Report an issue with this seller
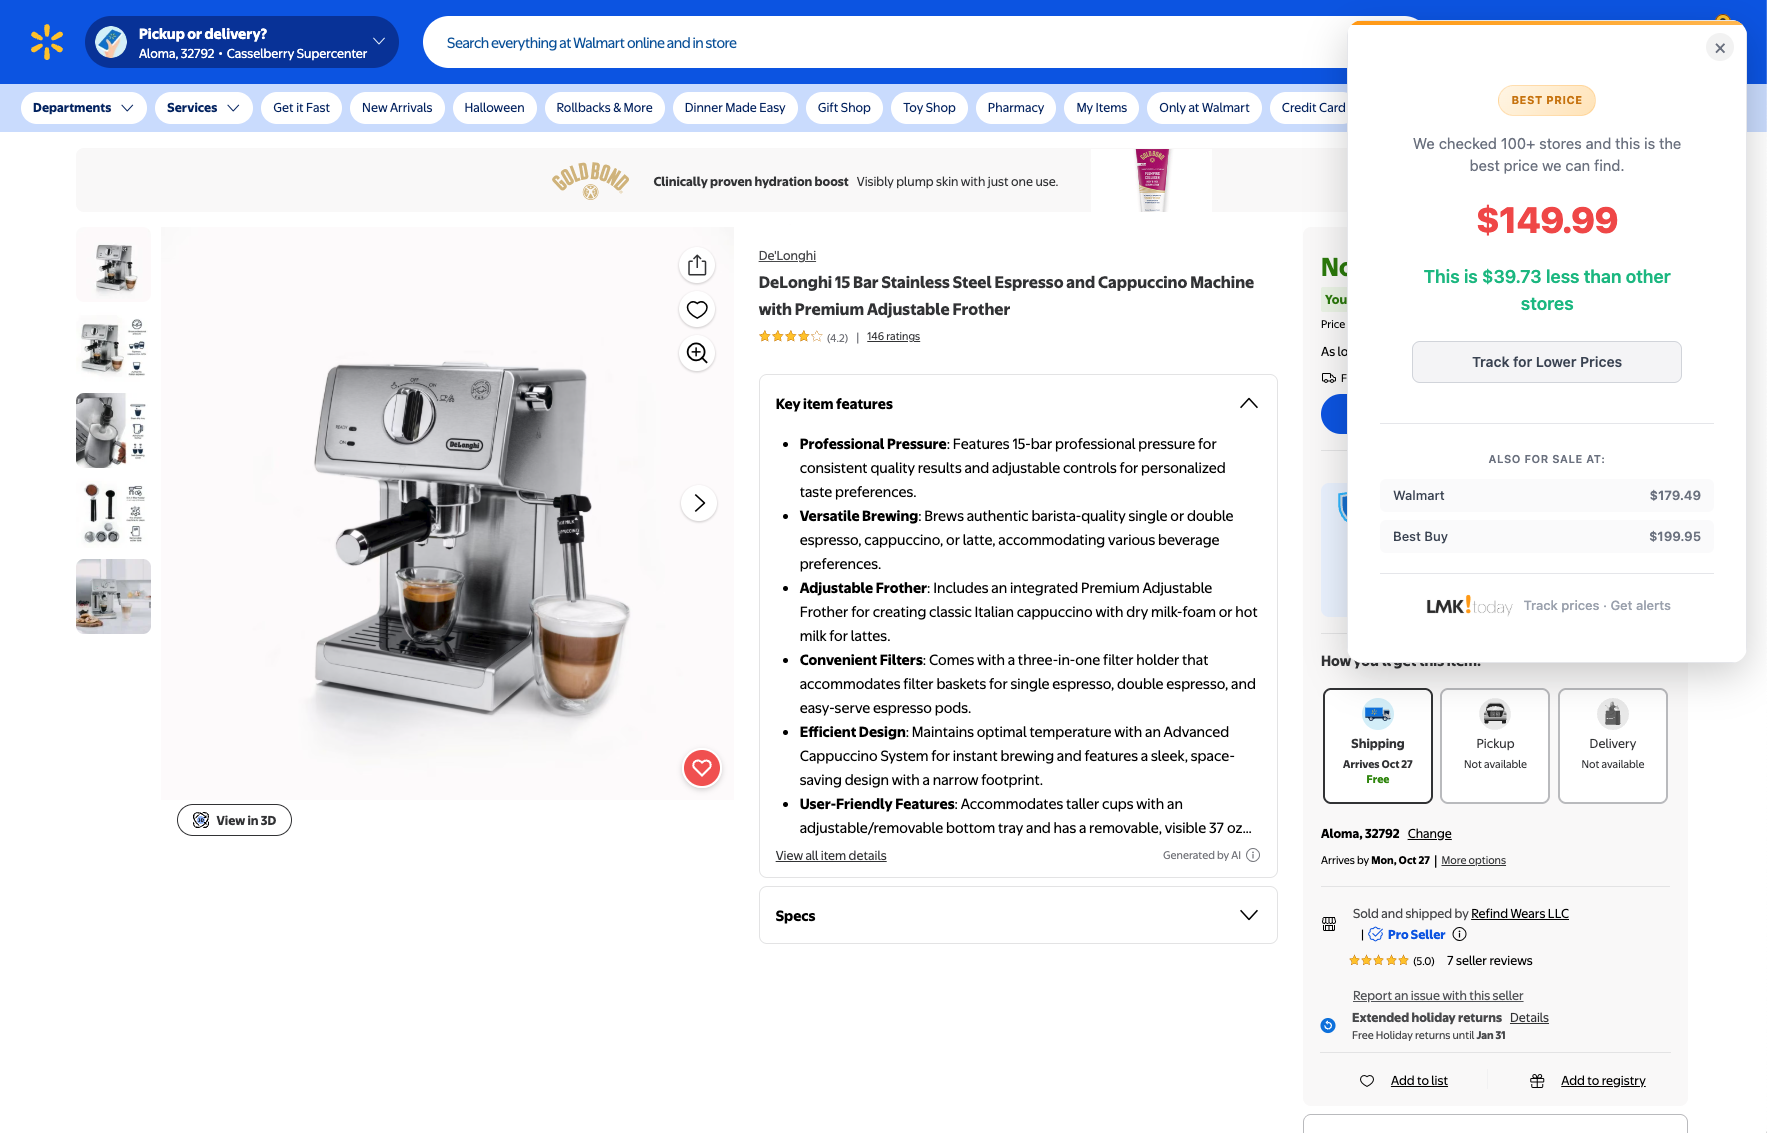Viewport: 1767px width, 1133px height. point(1437,996)
